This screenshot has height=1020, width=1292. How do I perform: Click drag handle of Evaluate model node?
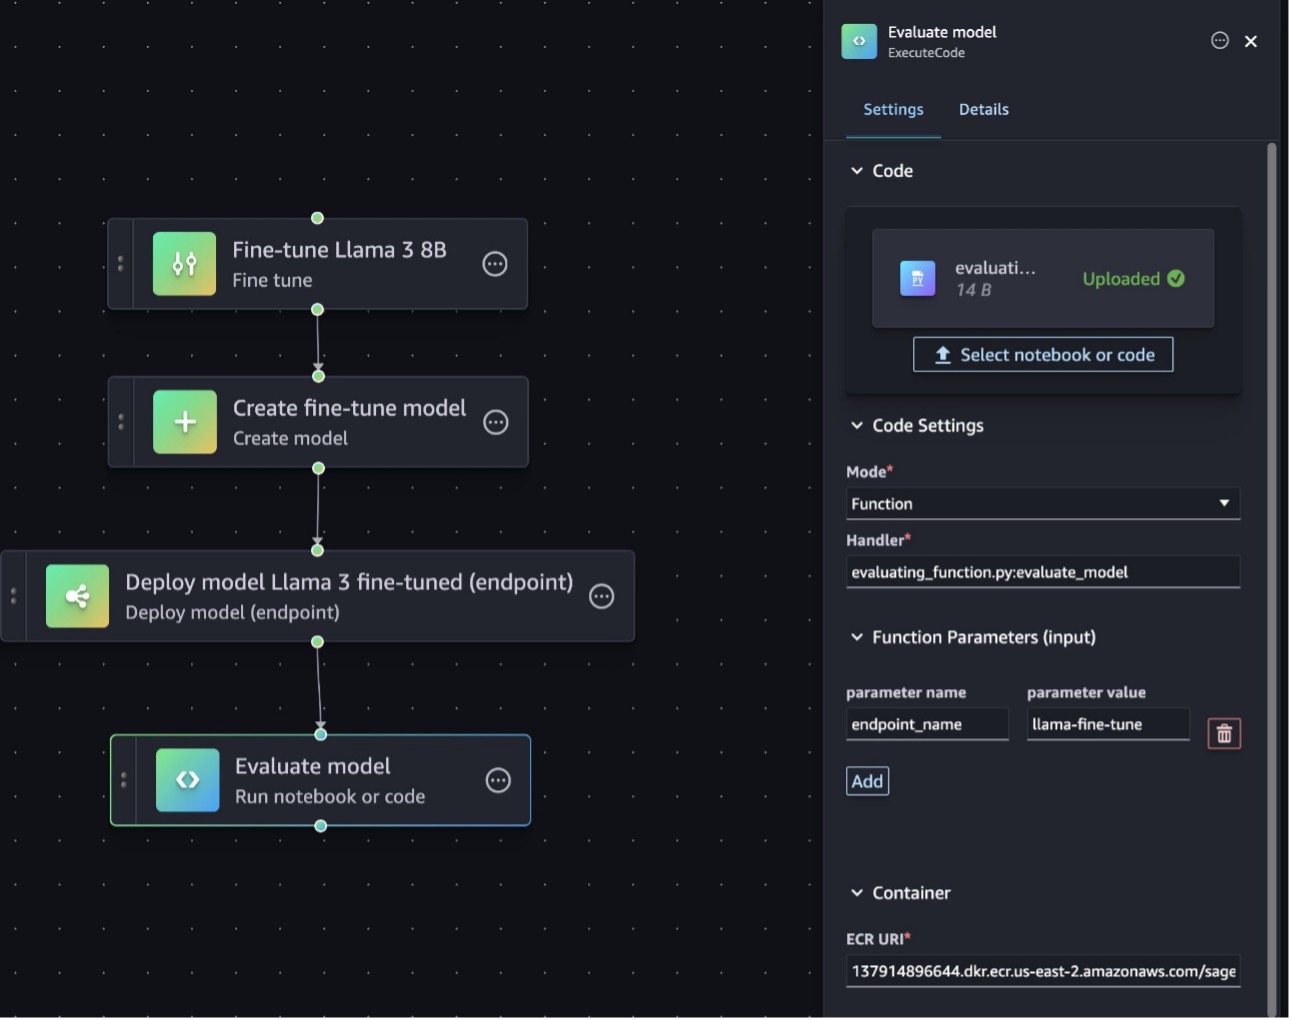123,780
